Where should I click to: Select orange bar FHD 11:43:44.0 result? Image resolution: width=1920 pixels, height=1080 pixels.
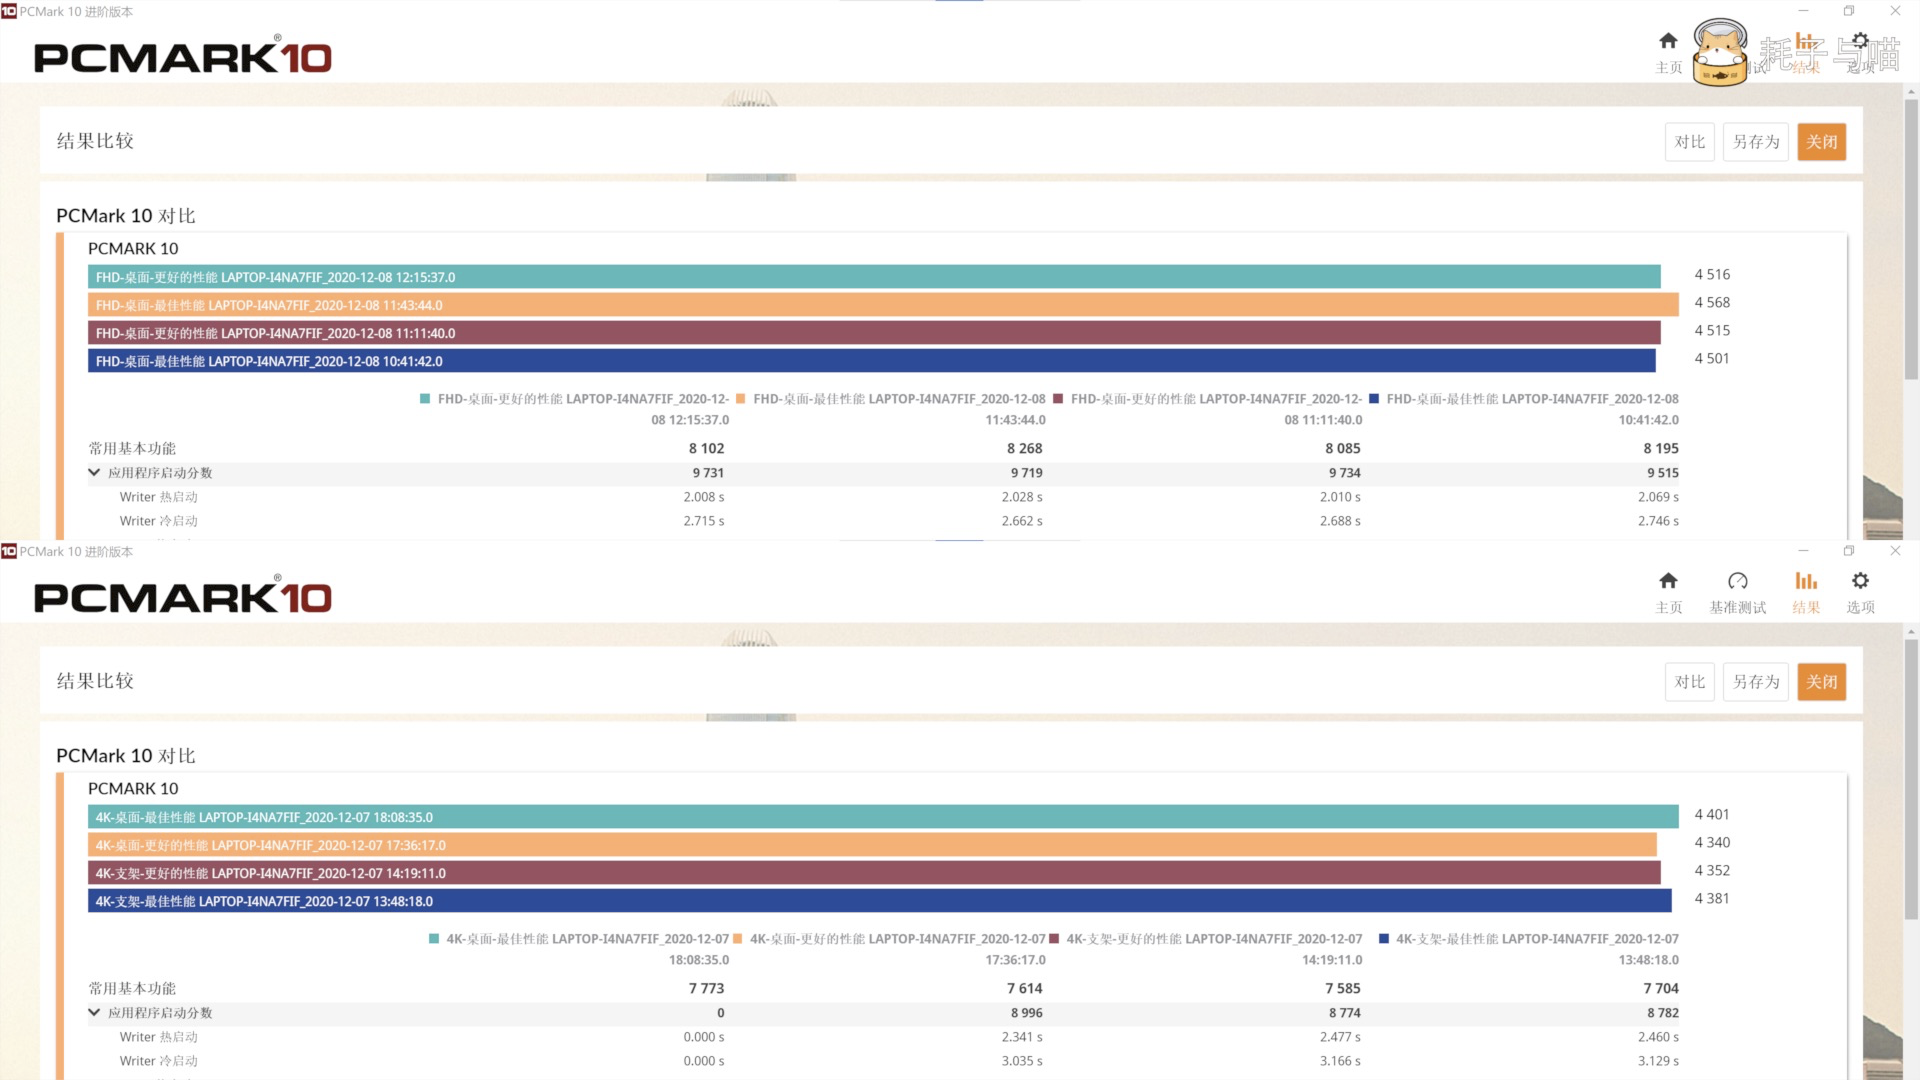tap(883, 305)
